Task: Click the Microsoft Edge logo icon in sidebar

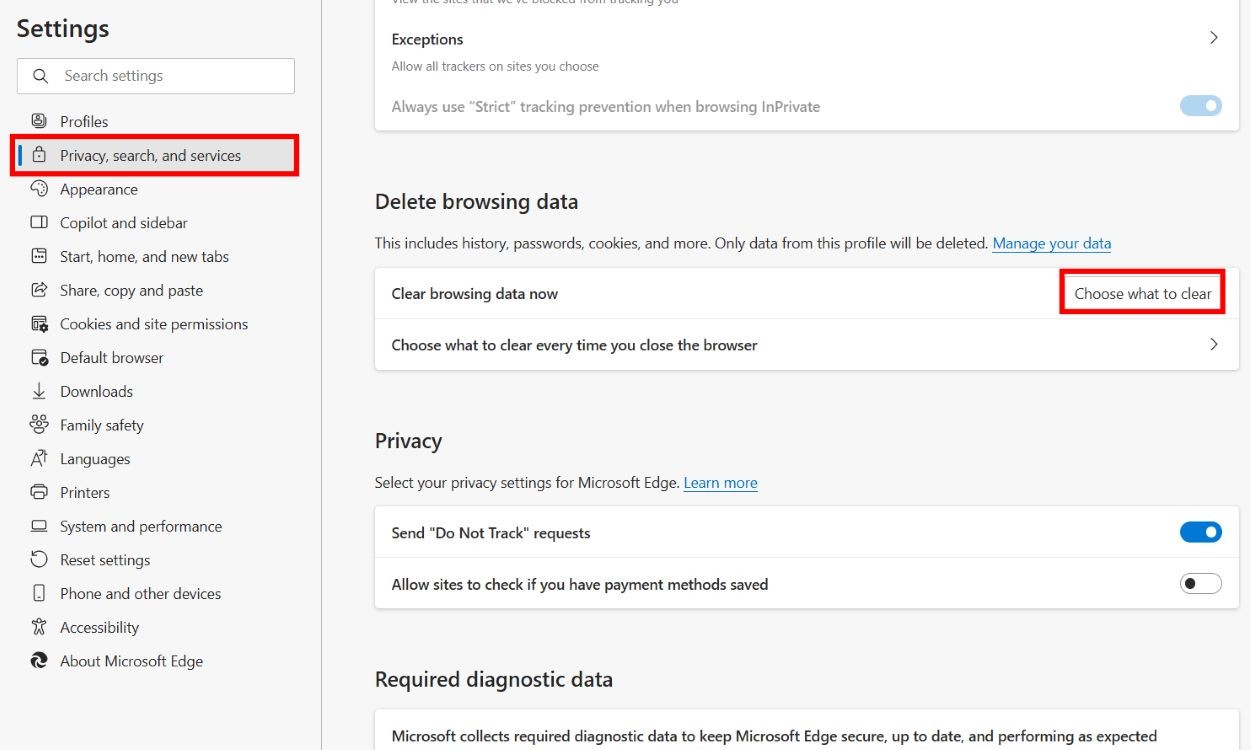Action: click(39, 661)
